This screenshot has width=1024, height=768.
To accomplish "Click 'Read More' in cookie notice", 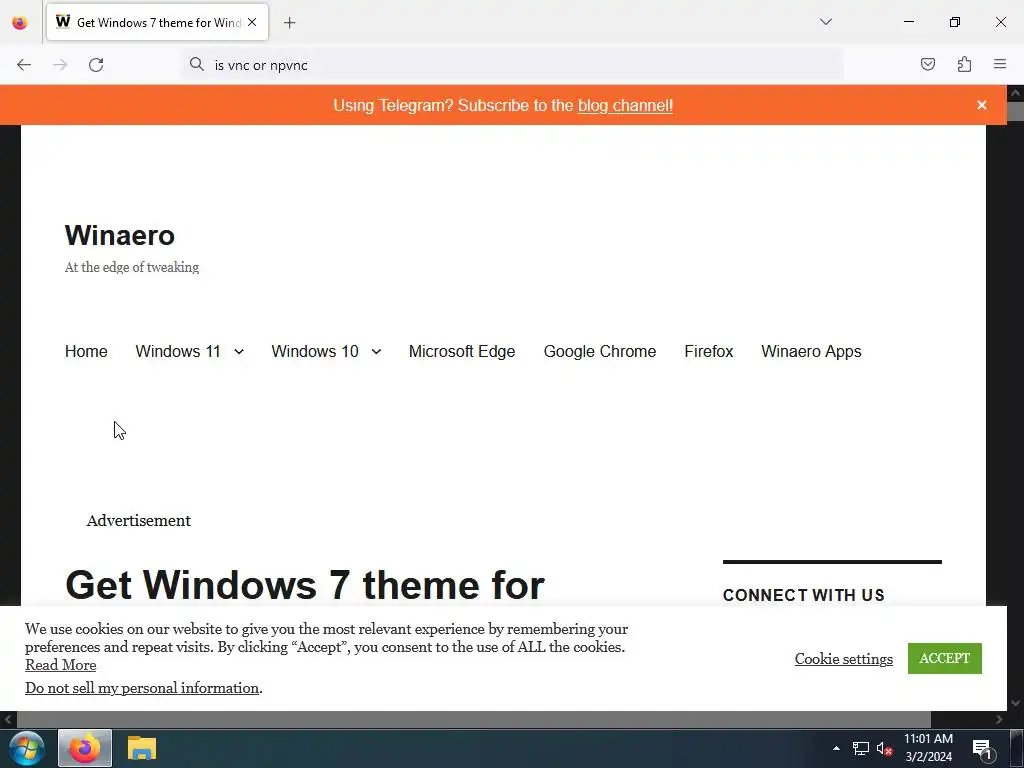I will pyautogui.click(x=61, y=665).
